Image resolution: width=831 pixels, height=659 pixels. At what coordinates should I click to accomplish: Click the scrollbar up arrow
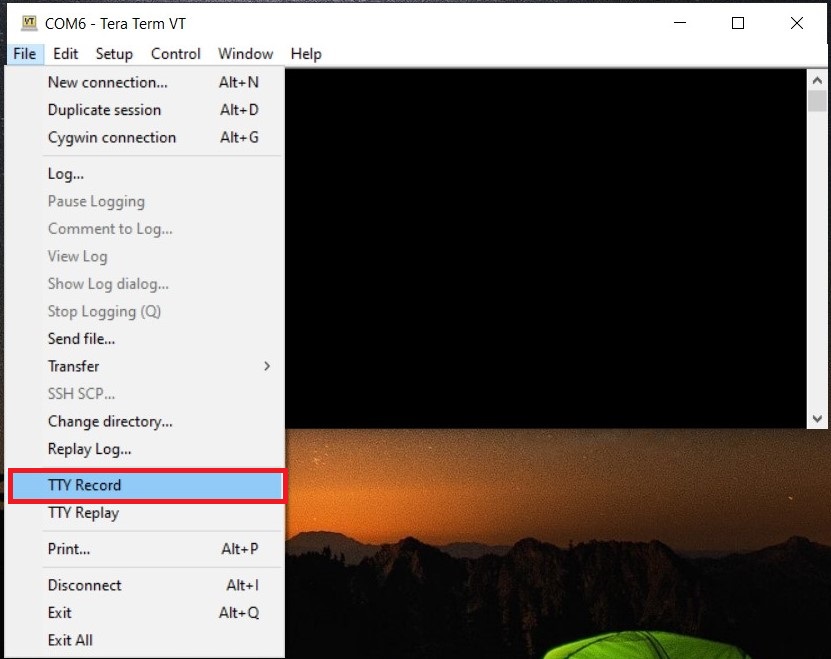(x=817, y=77)
